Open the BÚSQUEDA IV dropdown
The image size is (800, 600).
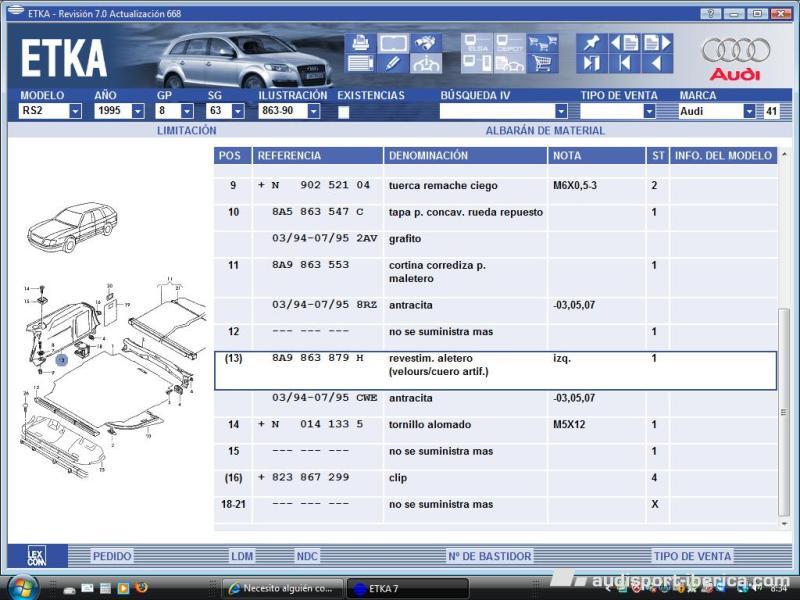561,111
